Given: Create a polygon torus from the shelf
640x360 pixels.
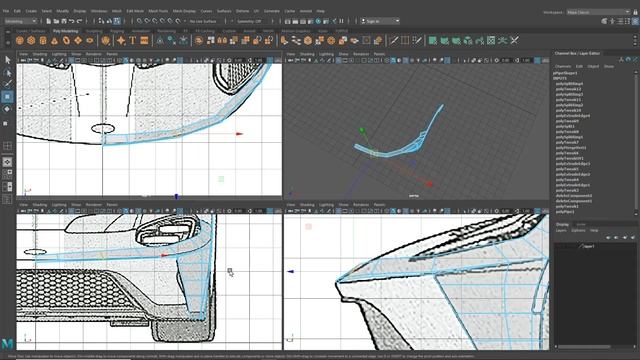Looking at the screenshot, I should click(x=66, y=40).
